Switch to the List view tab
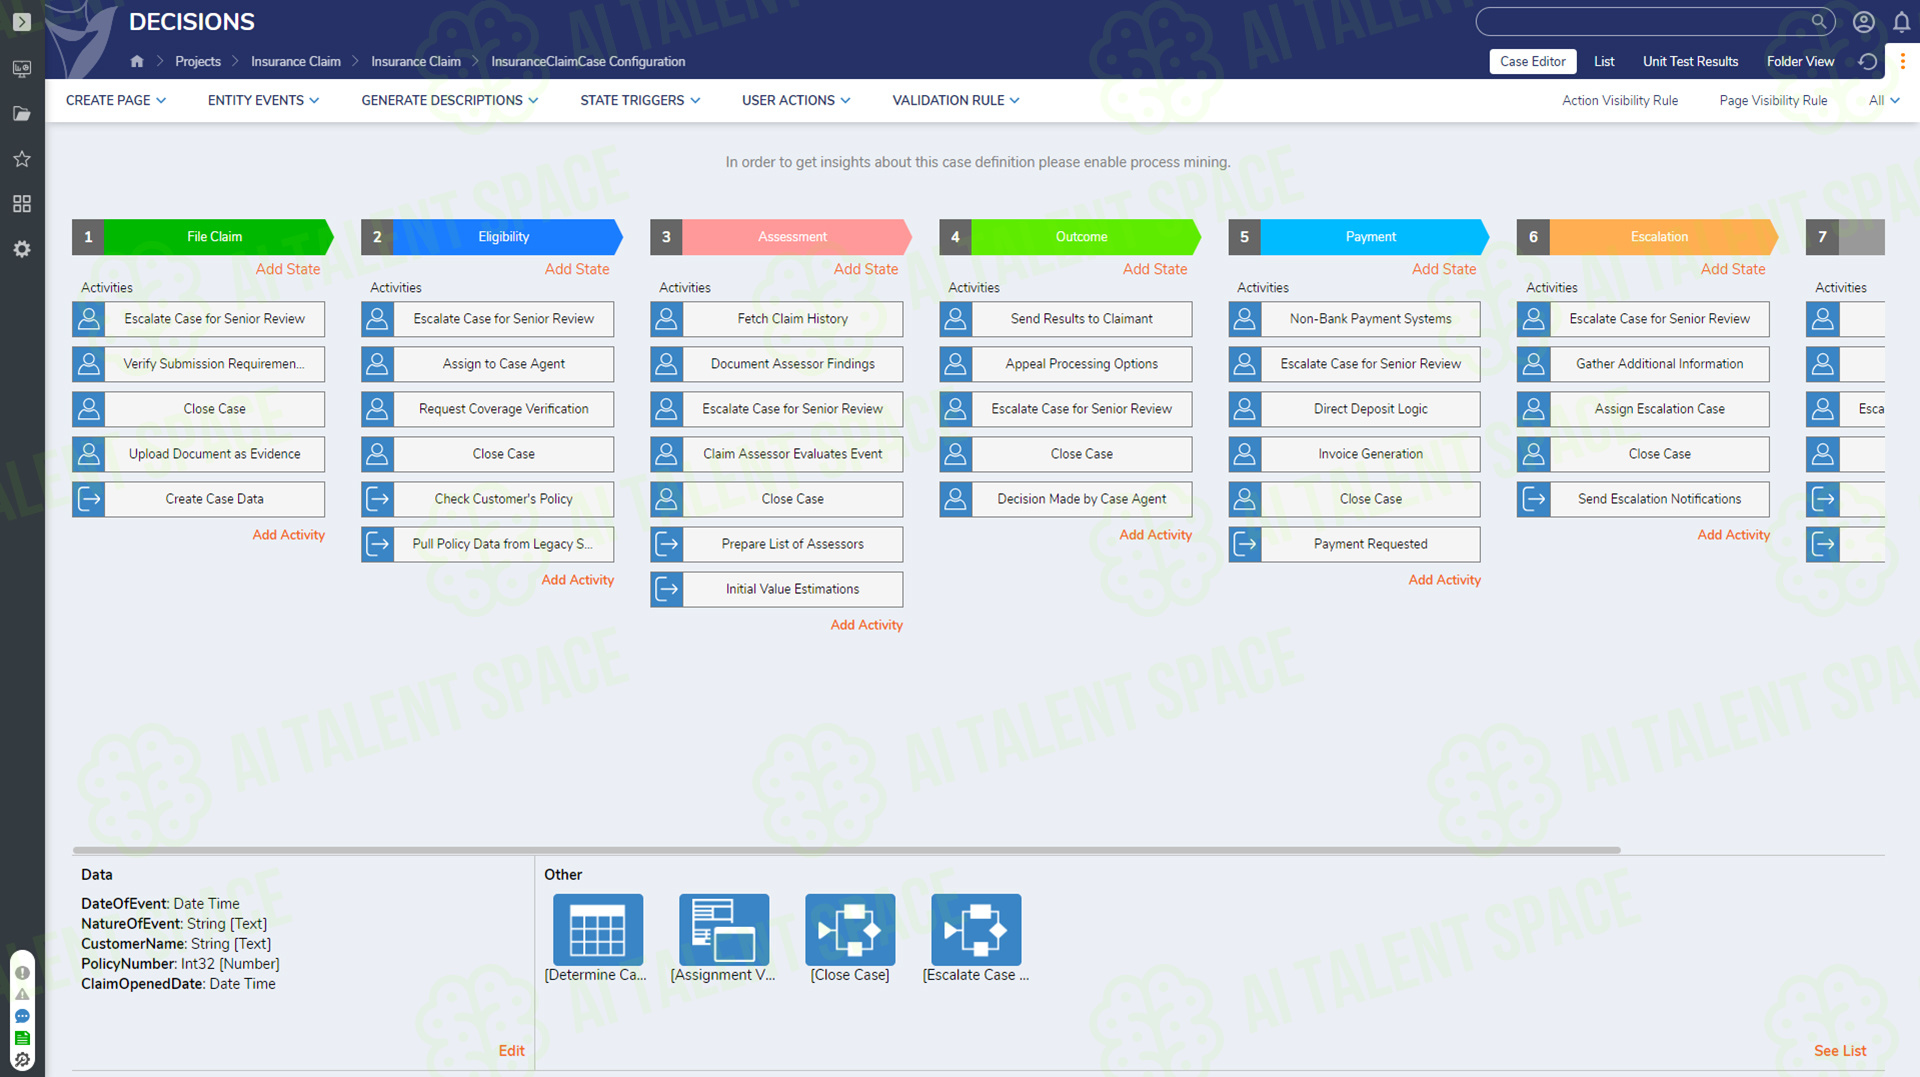The width and height of the screenshot is (1920, 1077). [1604, 62]
